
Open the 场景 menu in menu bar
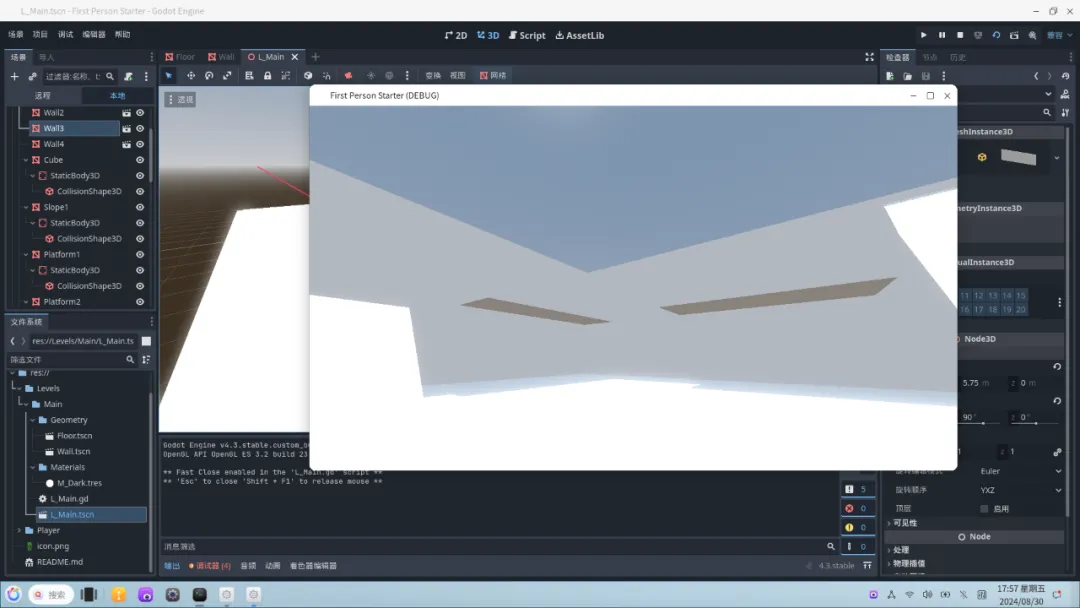(x=16, y=34)
